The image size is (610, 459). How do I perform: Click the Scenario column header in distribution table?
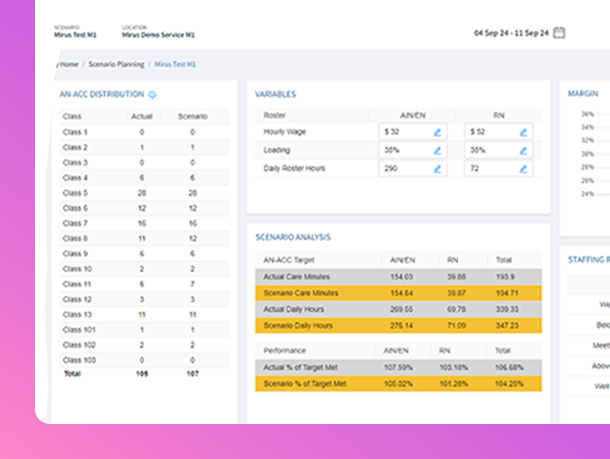[193, 116]
